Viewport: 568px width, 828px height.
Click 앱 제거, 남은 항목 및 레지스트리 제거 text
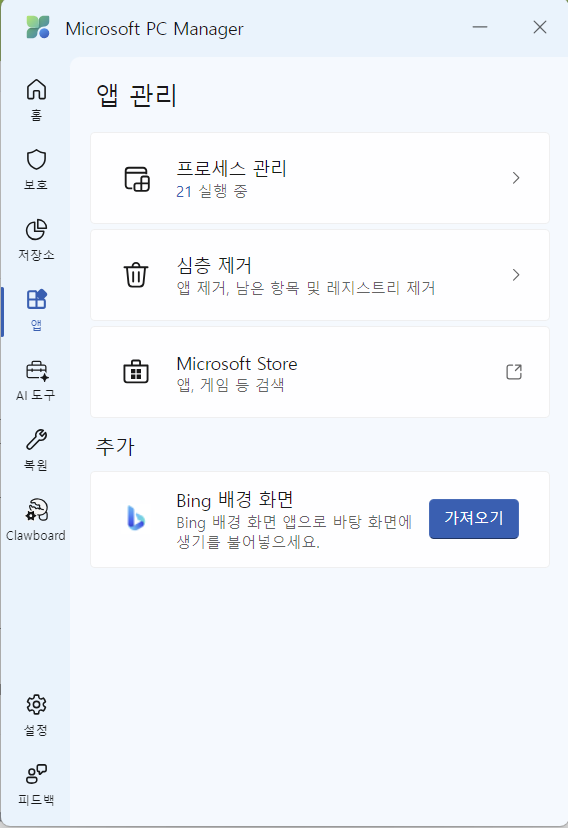pyautogui.click(x=306, y=288)
